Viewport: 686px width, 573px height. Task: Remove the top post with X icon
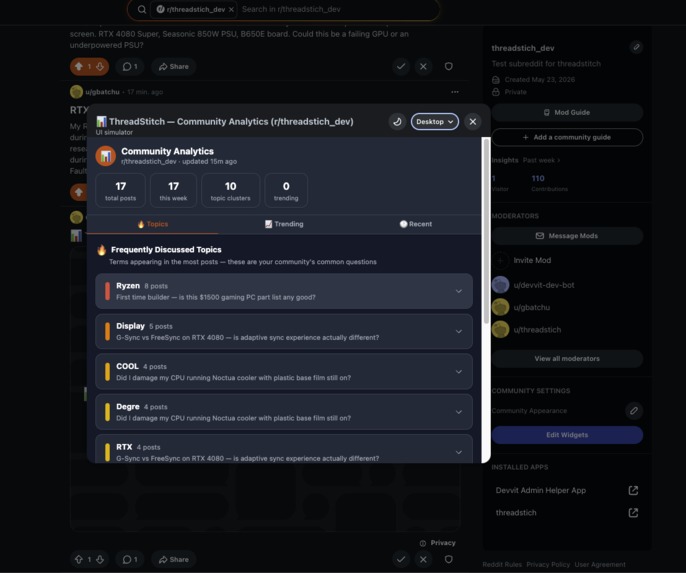423,66
